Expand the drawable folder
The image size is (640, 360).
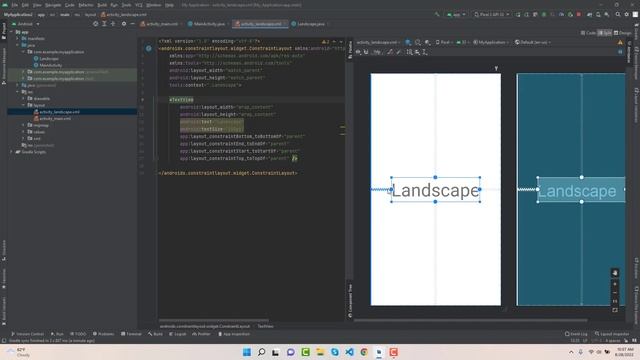tap(24, 98)
